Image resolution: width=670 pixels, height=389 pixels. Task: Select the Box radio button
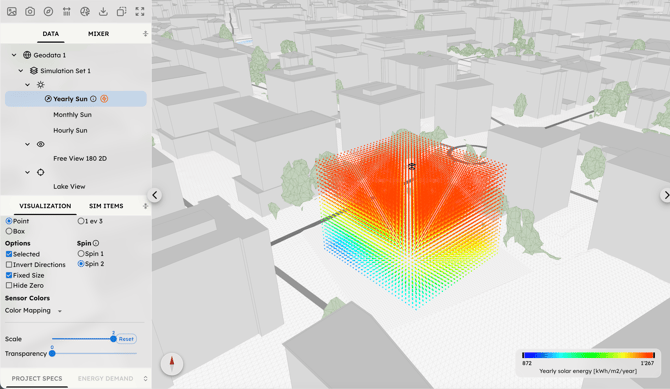point(9,231)
